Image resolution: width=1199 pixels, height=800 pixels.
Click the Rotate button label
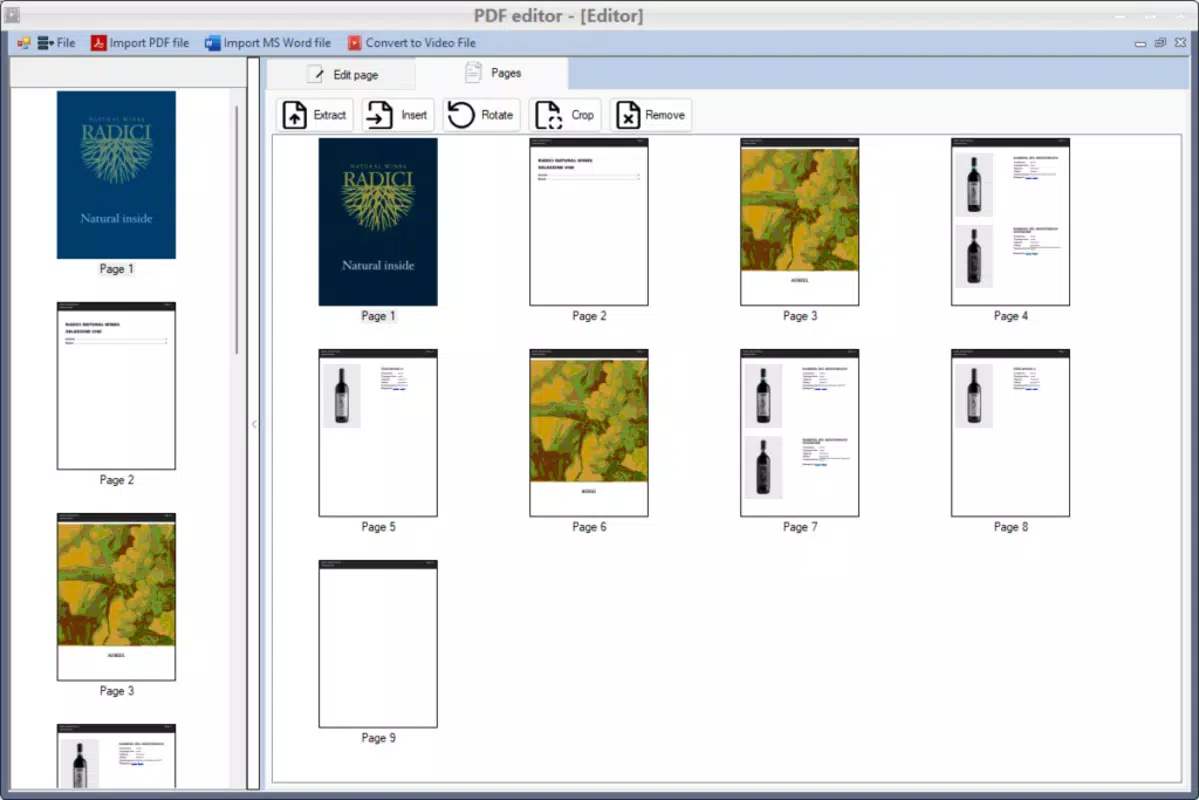point(496,115)
